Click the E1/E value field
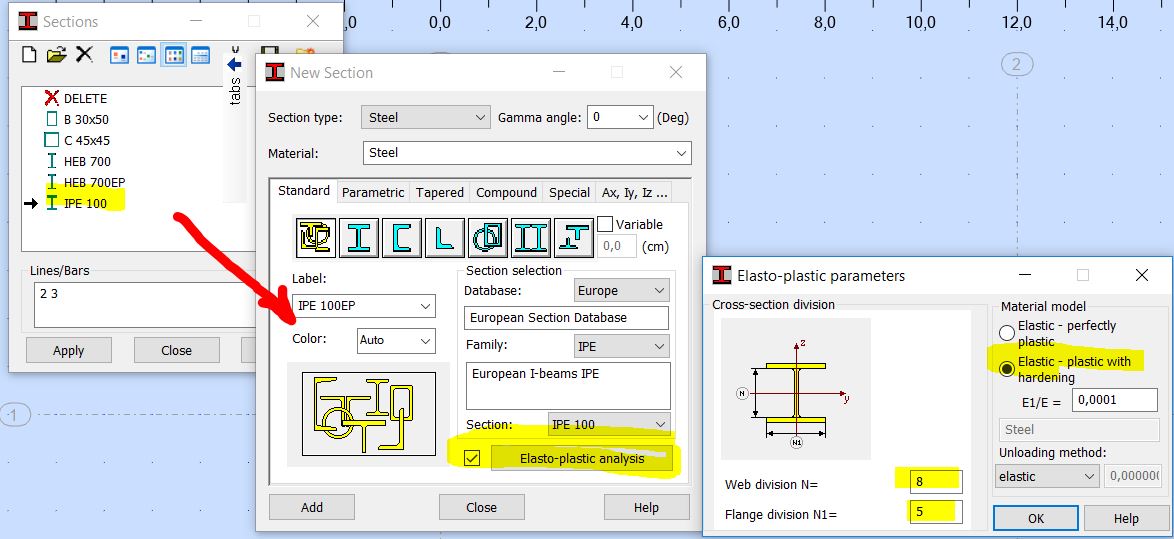 pos(1115,400)
